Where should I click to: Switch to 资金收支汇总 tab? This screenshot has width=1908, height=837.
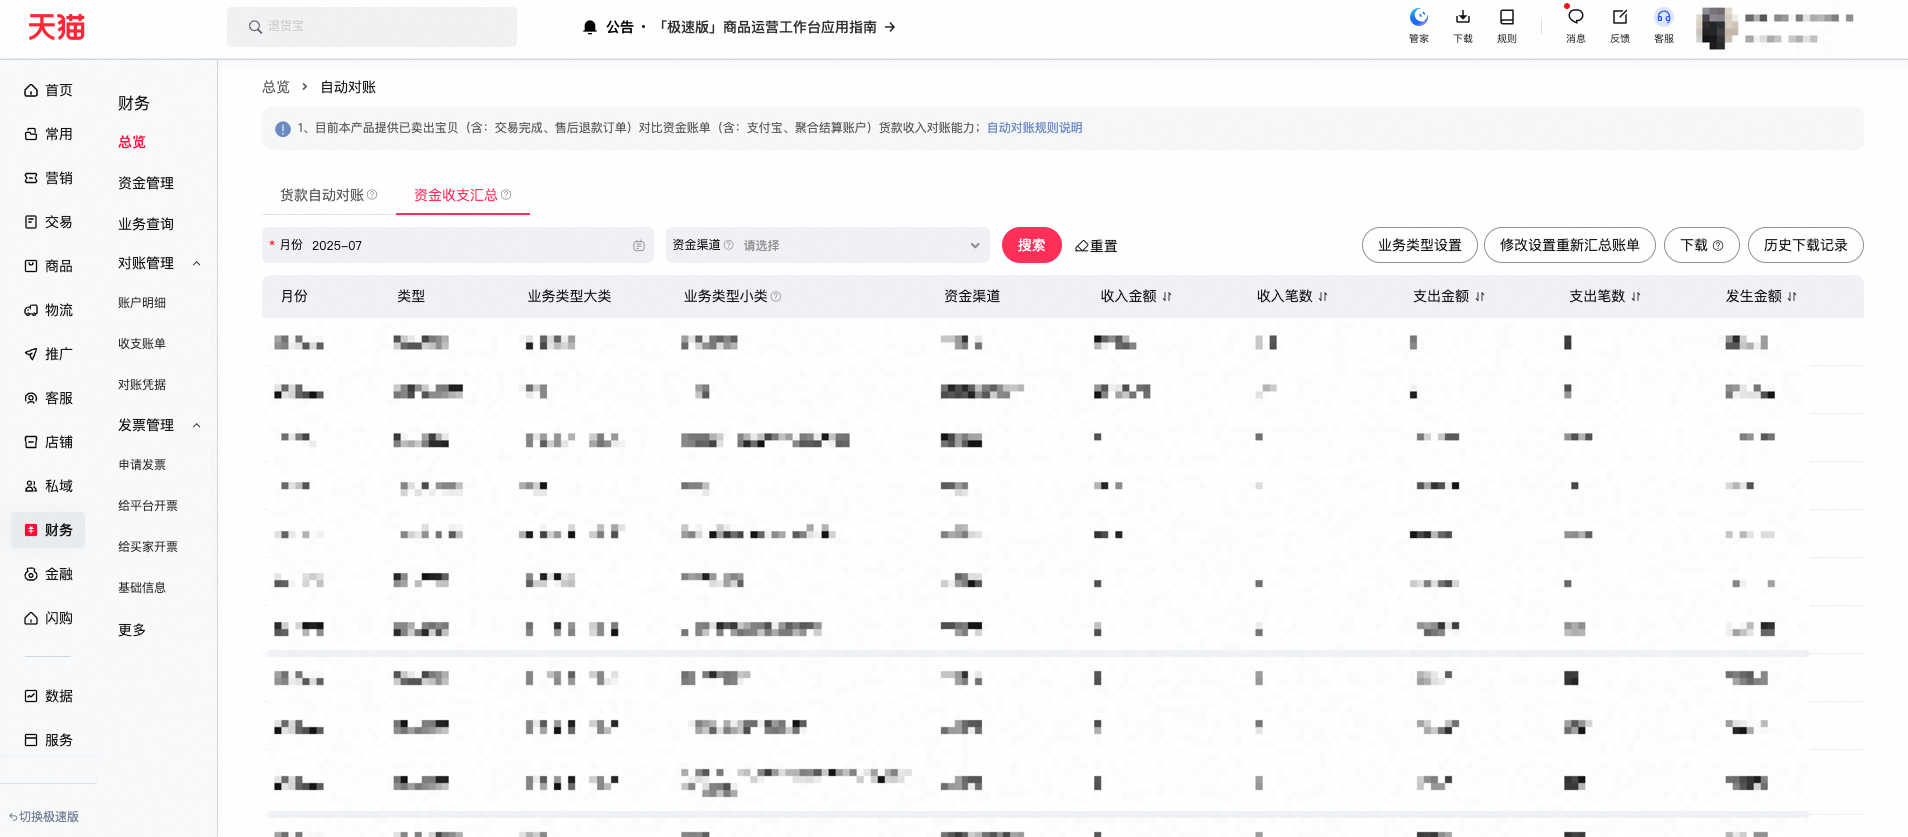pos(456,195)
